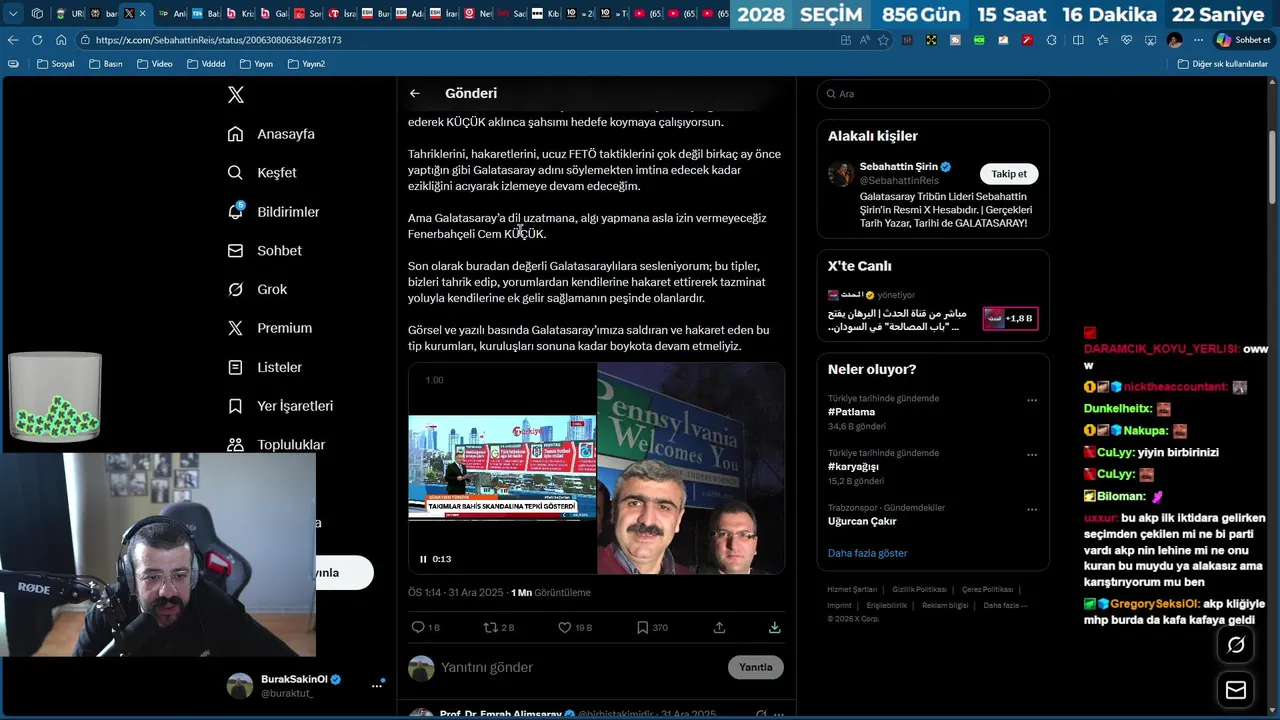Open Bildirimler notifications
The width and height of the screenshot is (1280, 720).
coord(273,212)
